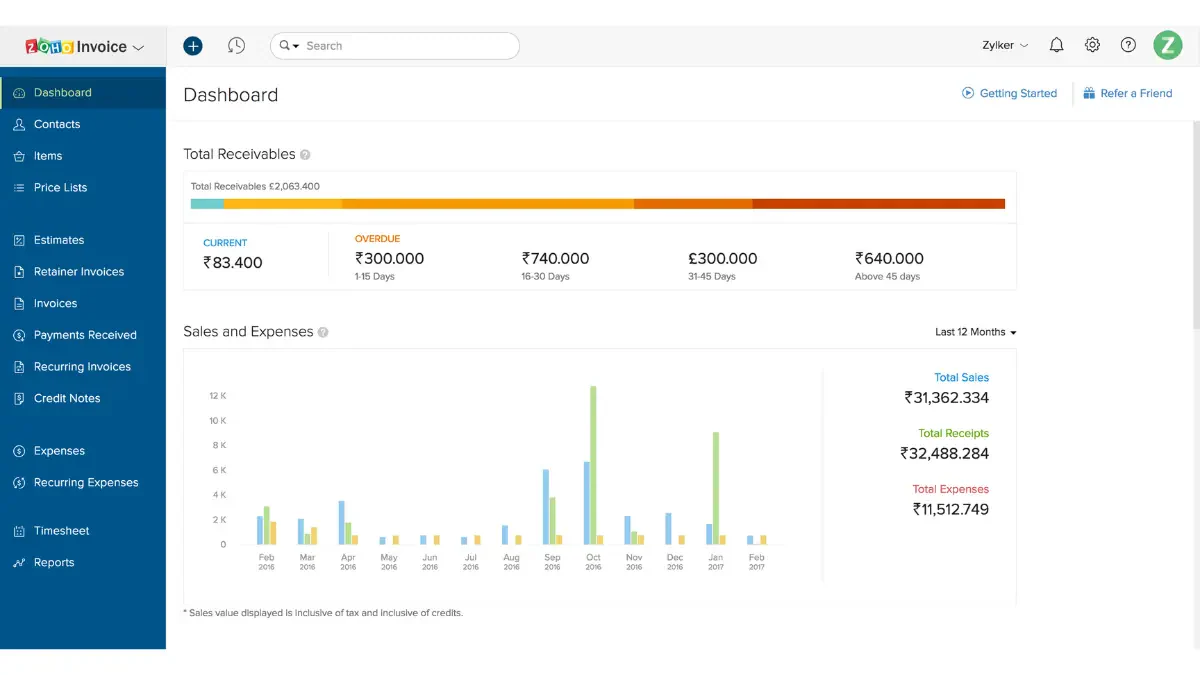The height and width of the screenshot is (675, 1200).
Task: Open Dashboard in the sidebar
Action: click(x=83, y=93)
